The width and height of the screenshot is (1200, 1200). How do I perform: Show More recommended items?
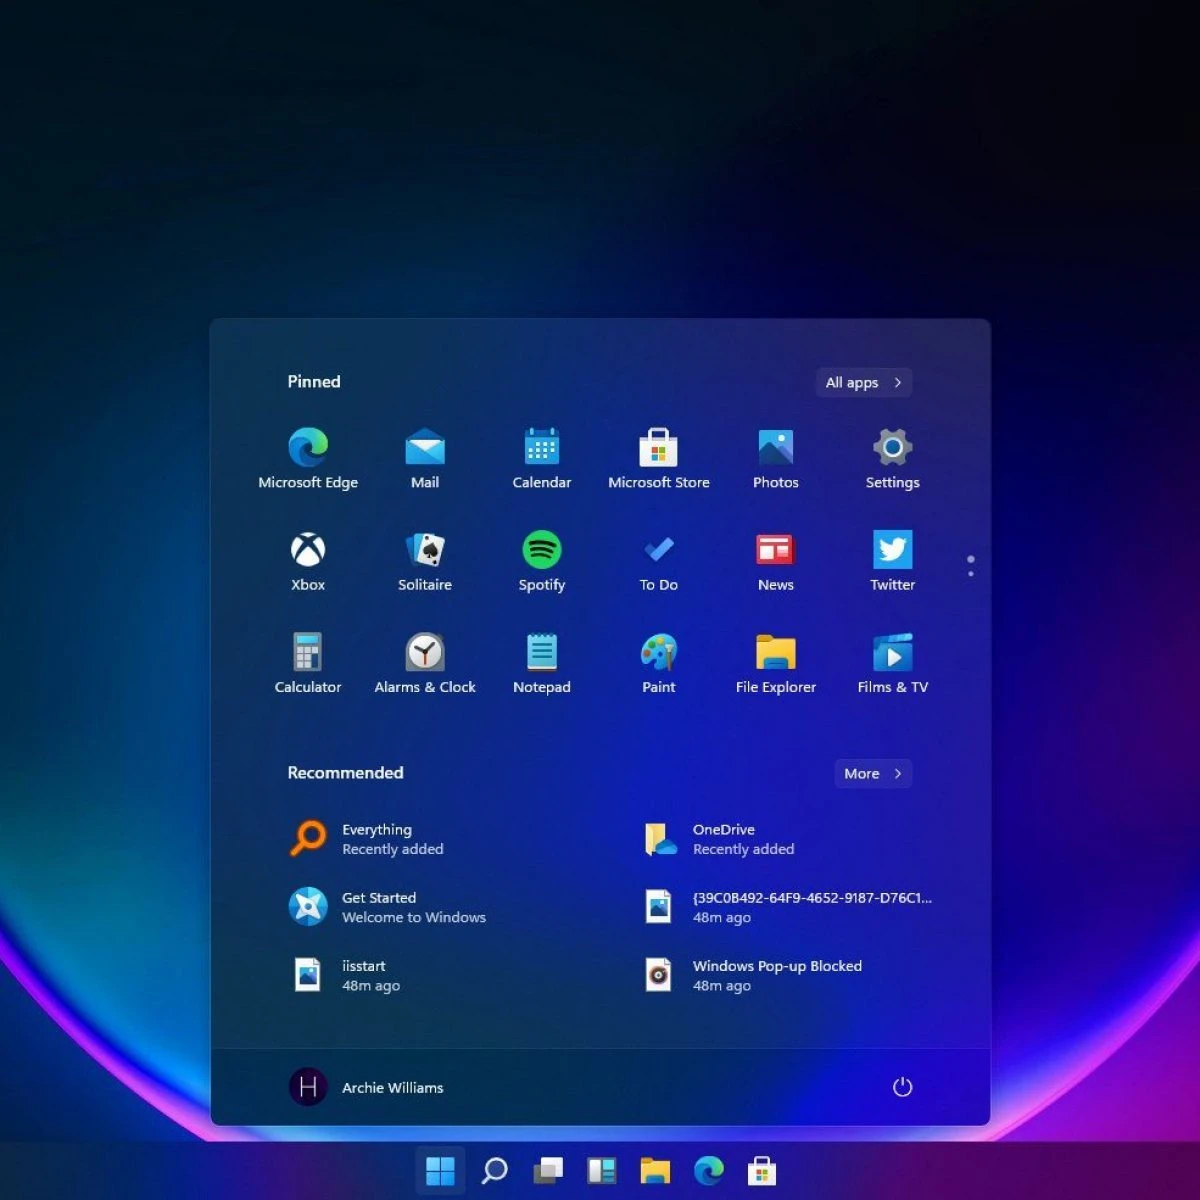tap(873, 773)
